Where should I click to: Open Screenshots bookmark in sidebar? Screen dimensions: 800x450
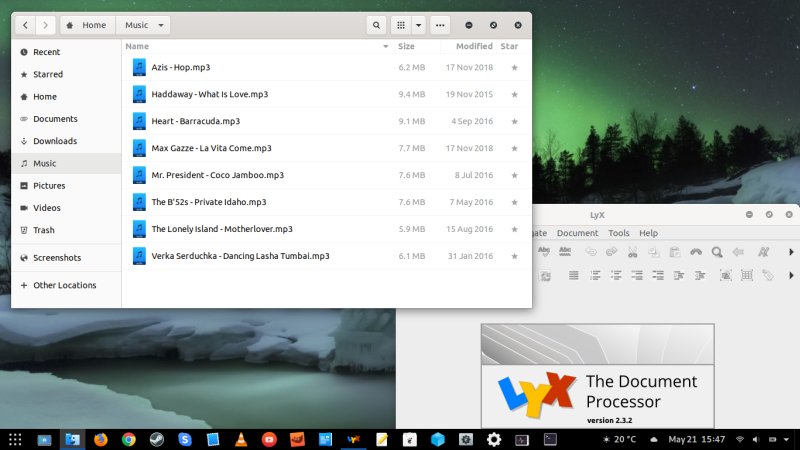66,258
